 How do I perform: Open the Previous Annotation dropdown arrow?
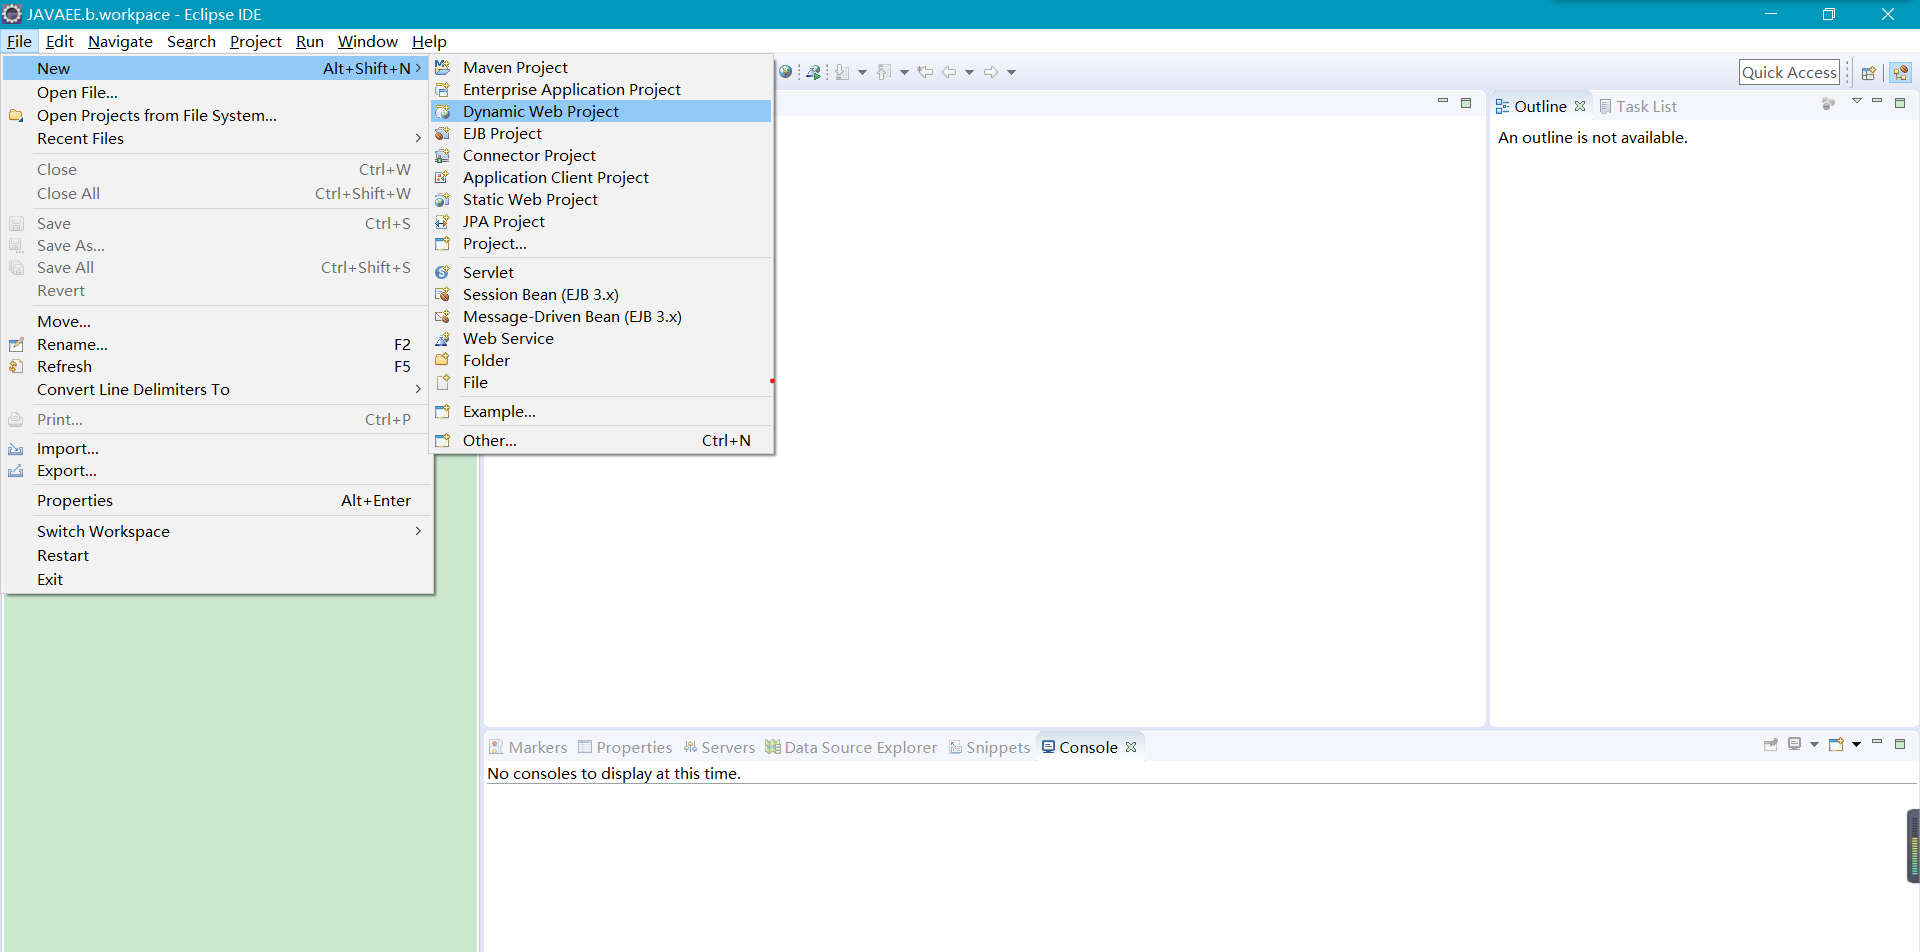point(904,72)
